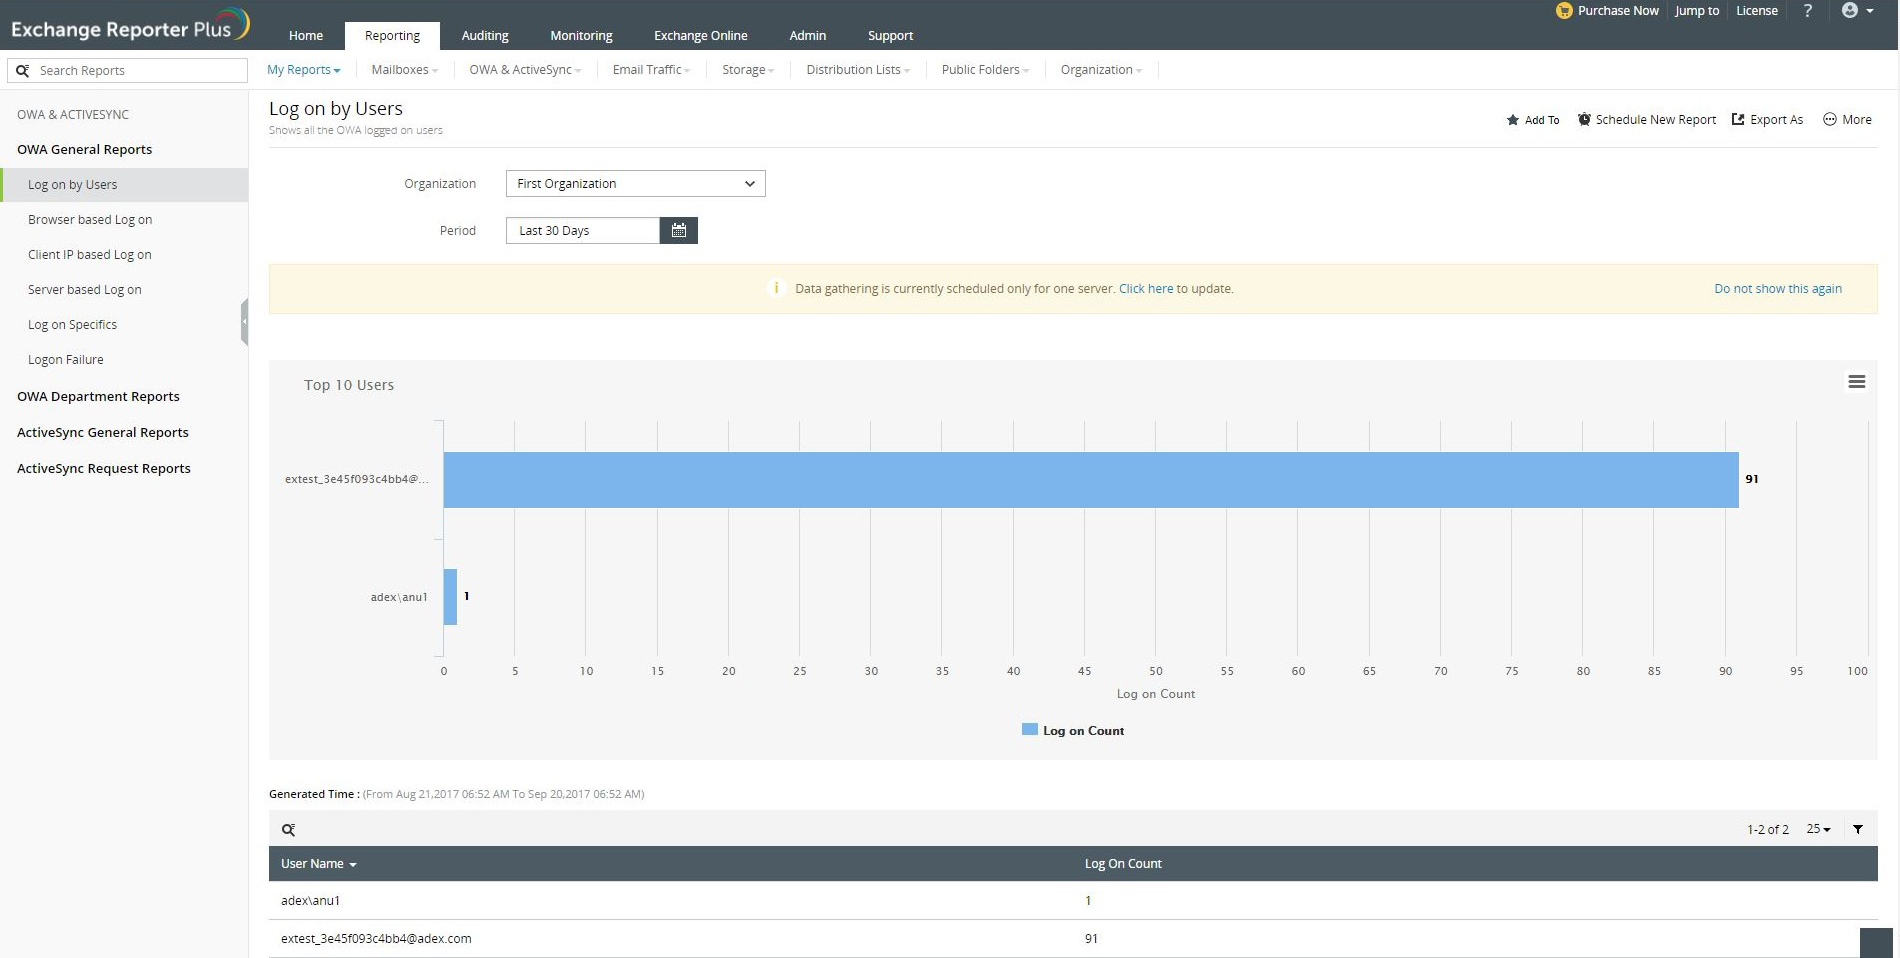
Task: Switch to the Auditing tab
Action: coord(485,36)
